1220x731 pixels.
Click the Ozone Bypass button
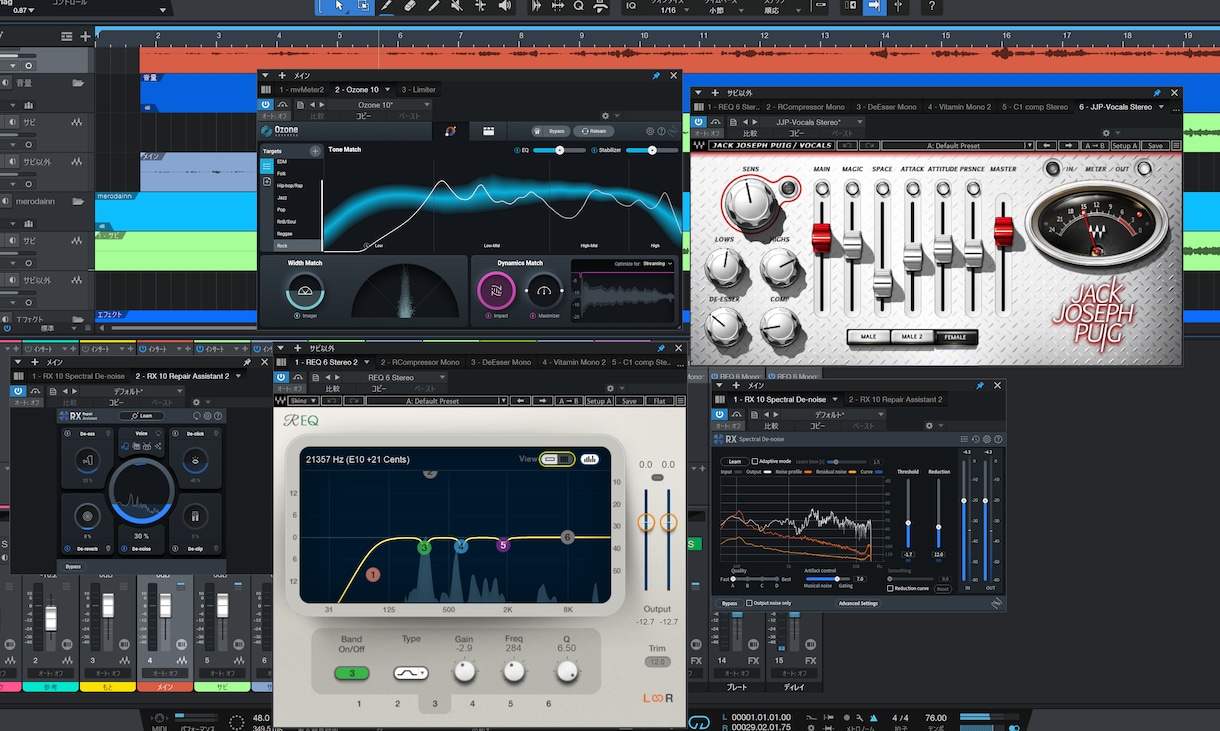[551, 131]
